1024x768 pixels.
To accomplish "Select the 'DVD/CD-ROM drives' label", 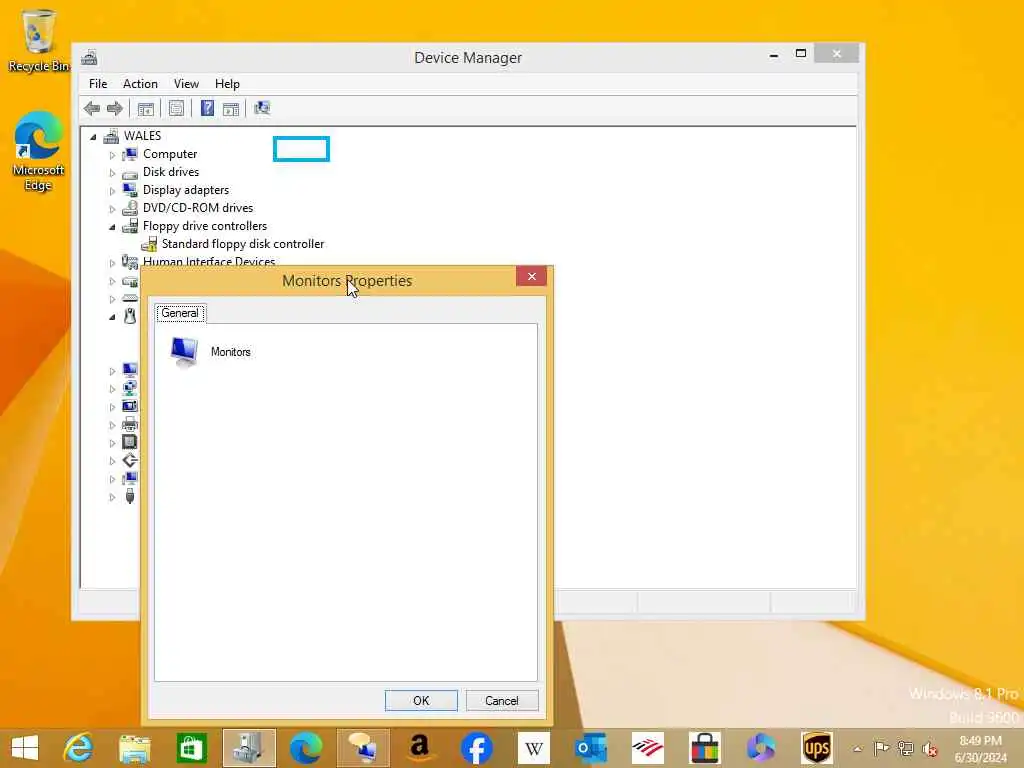I will (x=198, y=208).
